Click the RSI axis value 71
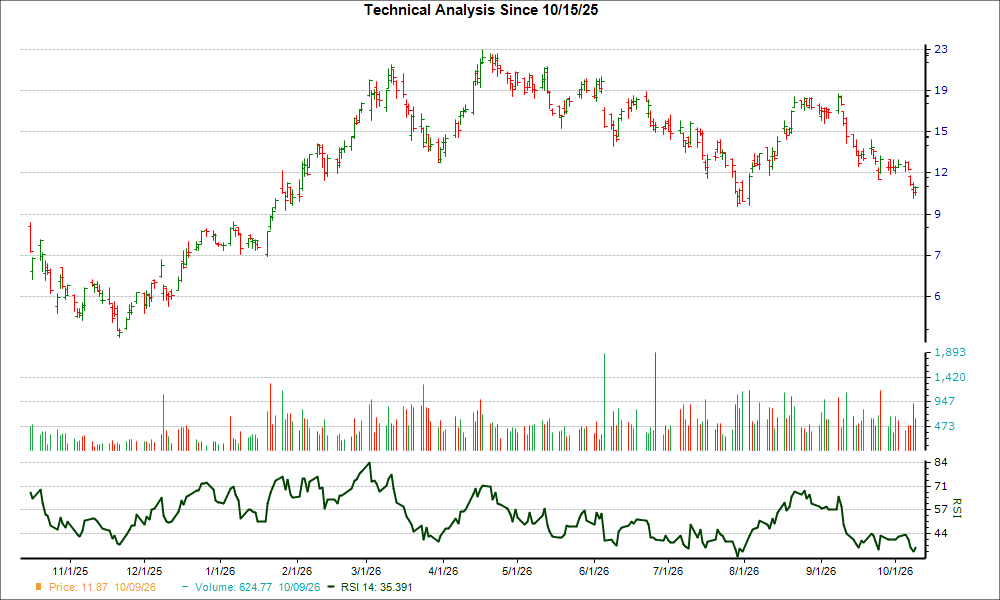The image size is (1000, 600). (941, 487)
